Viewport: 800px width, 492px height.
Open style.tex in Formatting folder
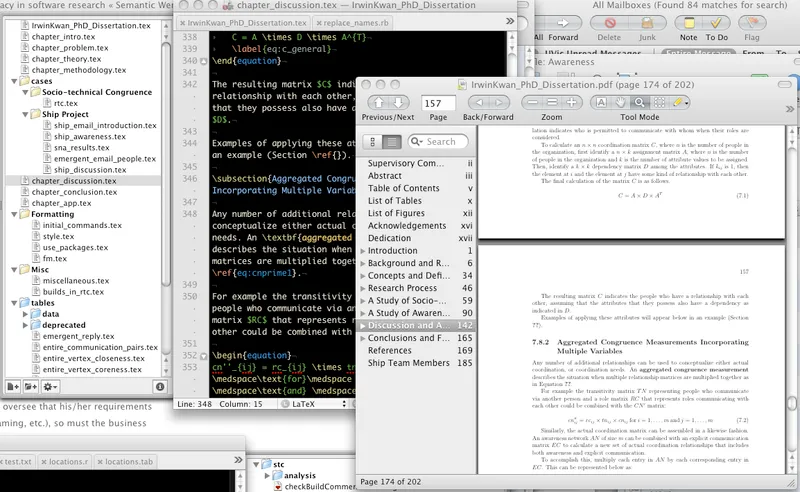click(x=58, y=236)
